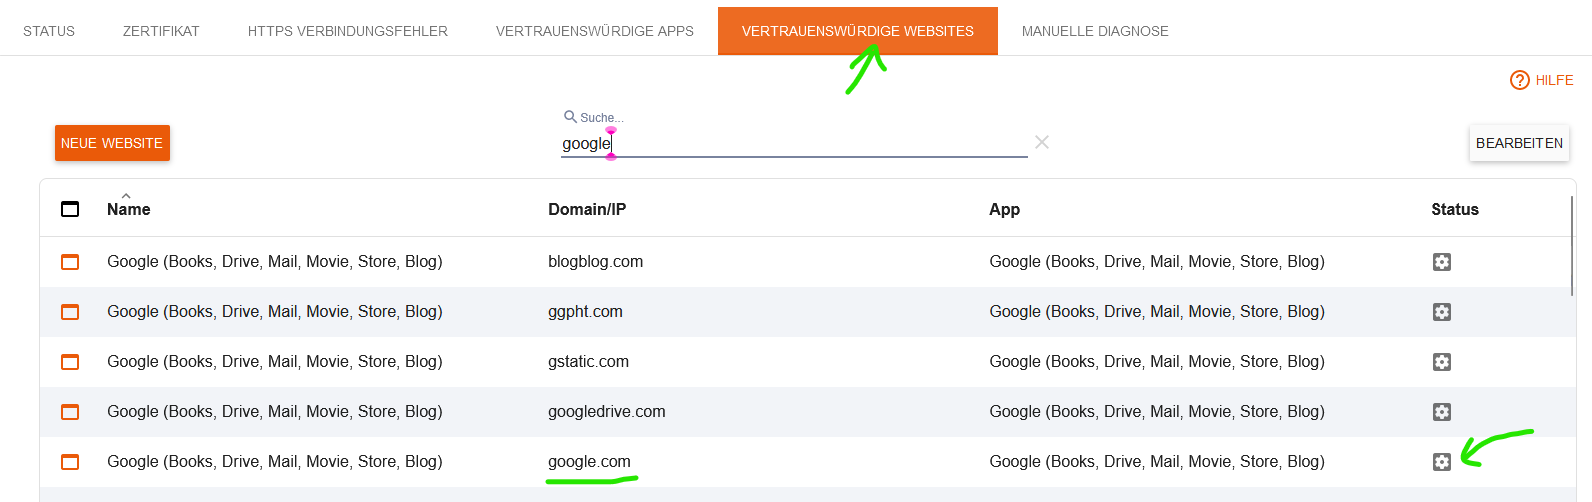Select the google.com row checkbox
The height and width of the screenshot is (502, 1592).
tap(70, 462)
